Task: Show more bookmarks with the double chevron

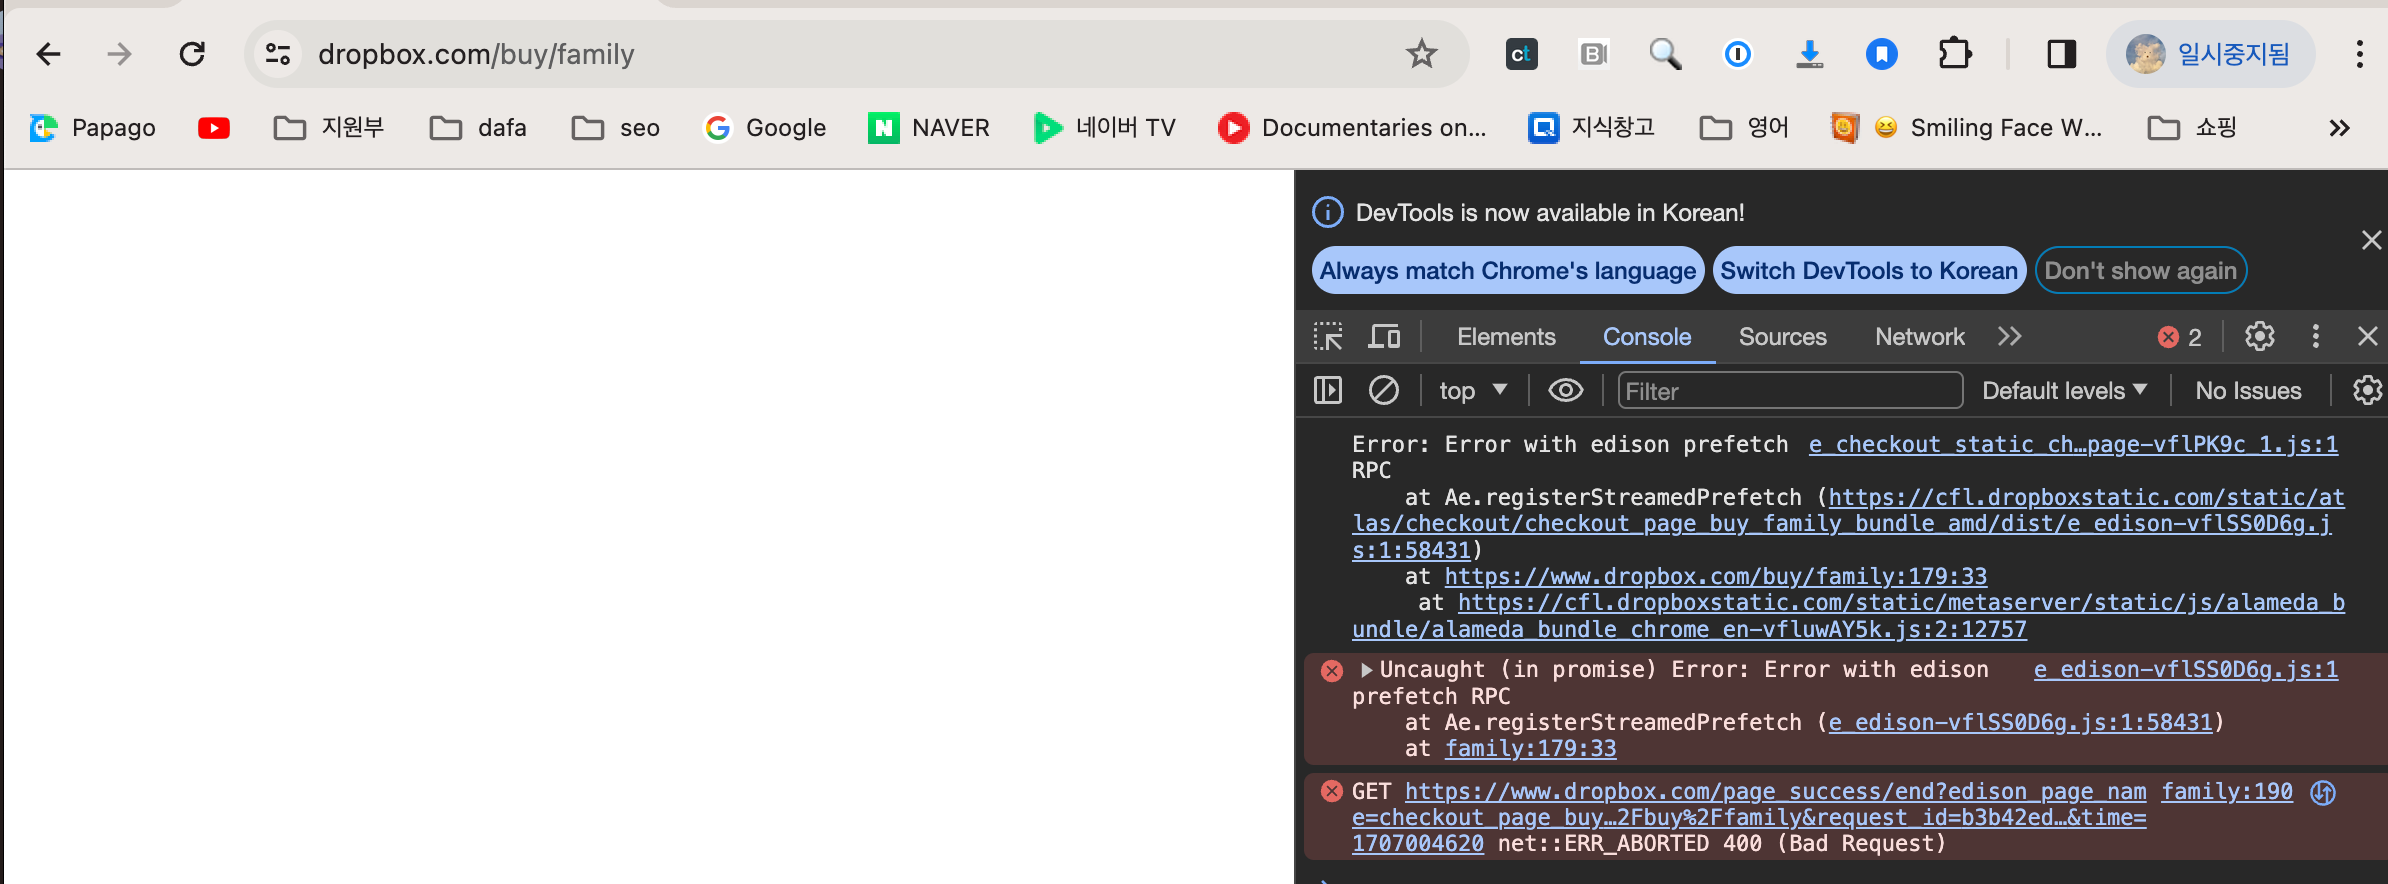Action: [2339, 128]
